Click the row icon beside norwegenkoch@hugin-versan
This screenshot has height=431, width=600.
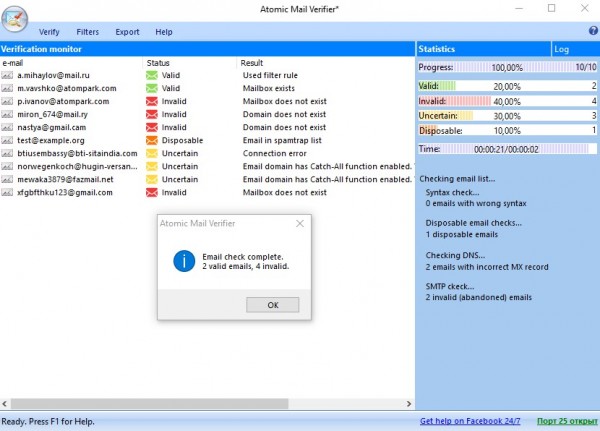pyautogui.click(x=7, y=167)
